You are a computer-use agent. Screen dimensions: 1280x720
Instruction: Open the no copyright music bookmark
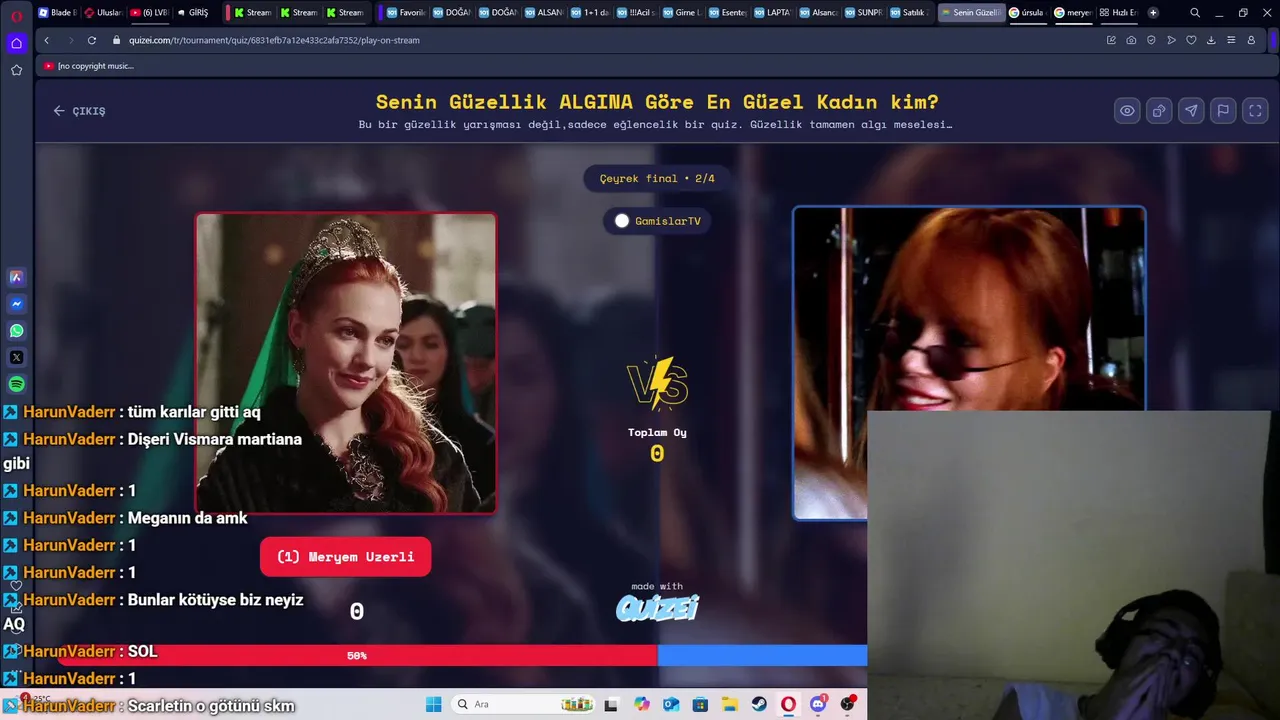[89, 66]
